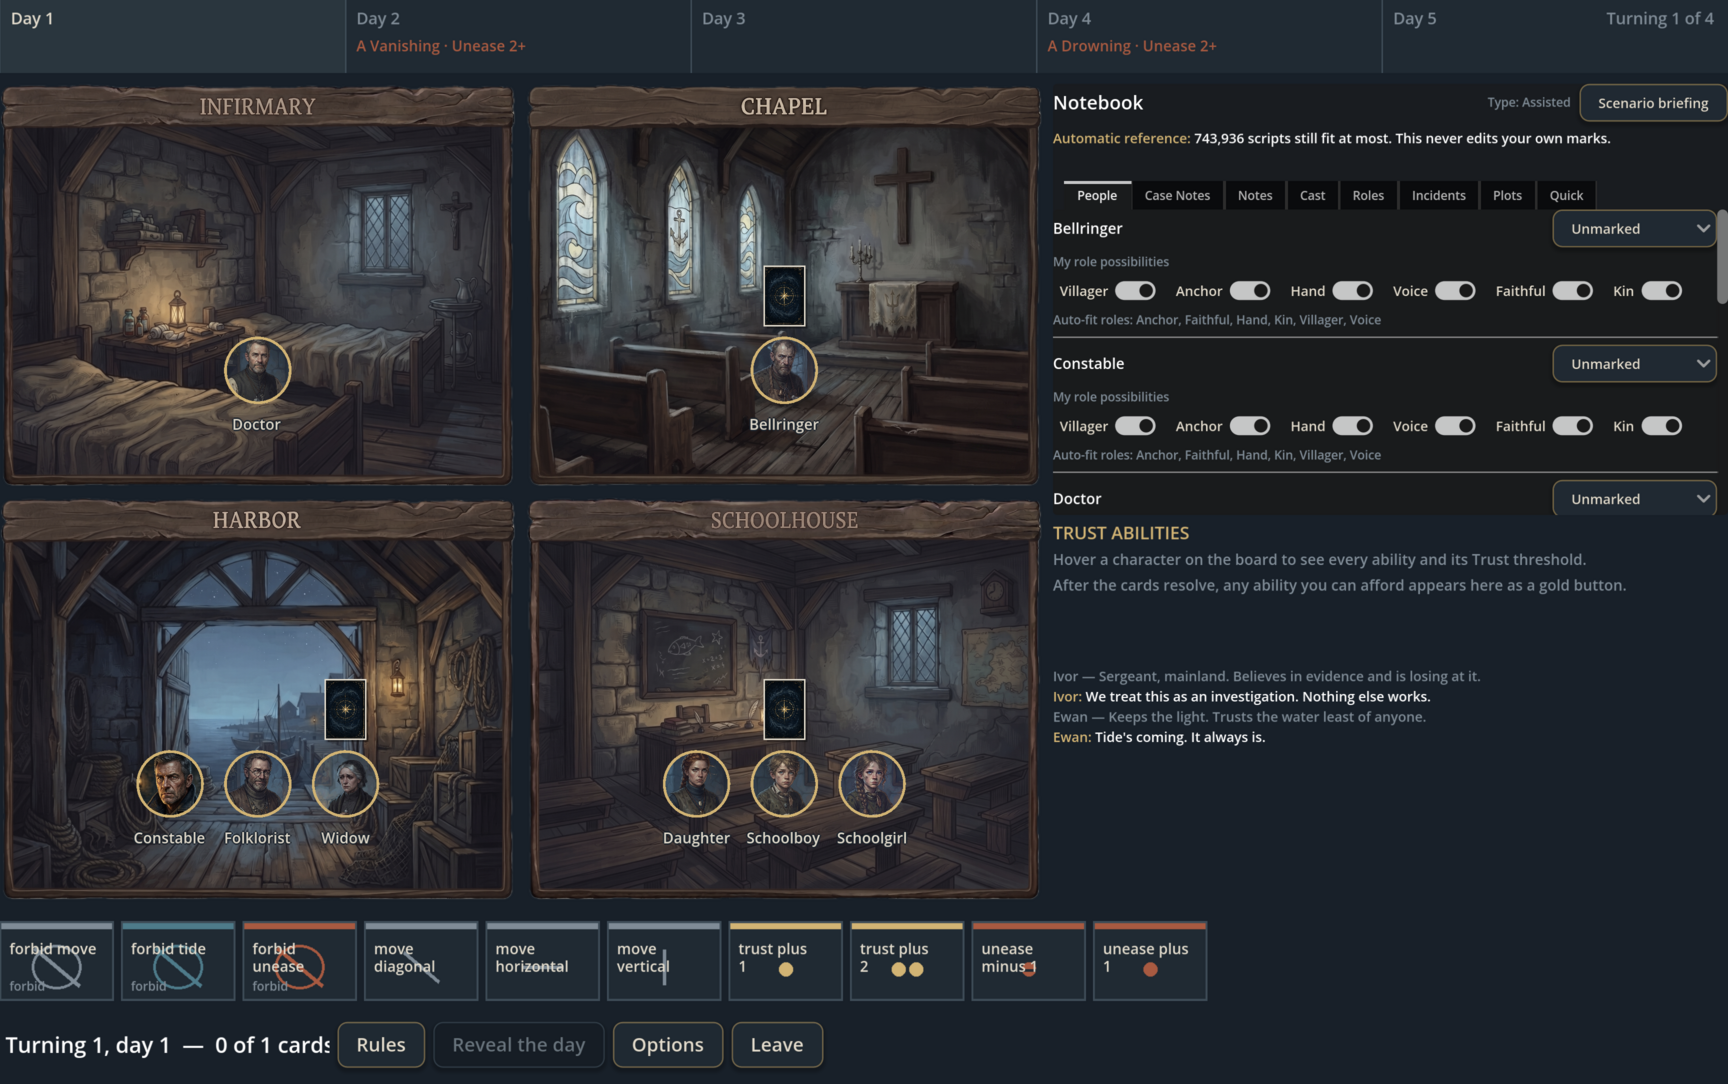Switch to the Cast tab

(1312, 195)
